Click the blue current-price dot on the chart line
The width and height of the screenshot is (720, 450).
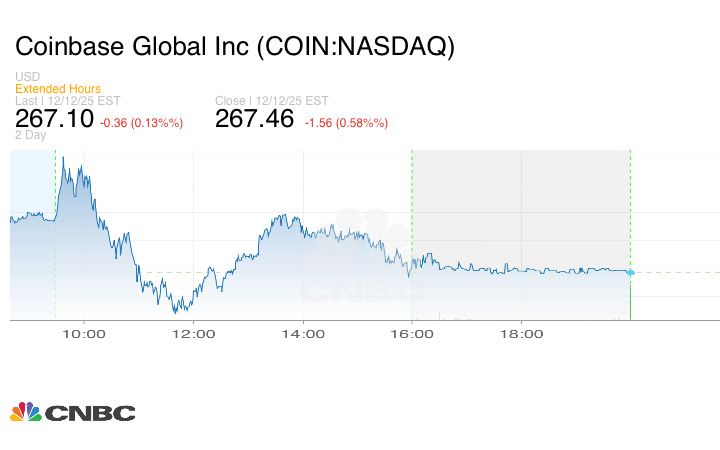(x=630, y=272)
